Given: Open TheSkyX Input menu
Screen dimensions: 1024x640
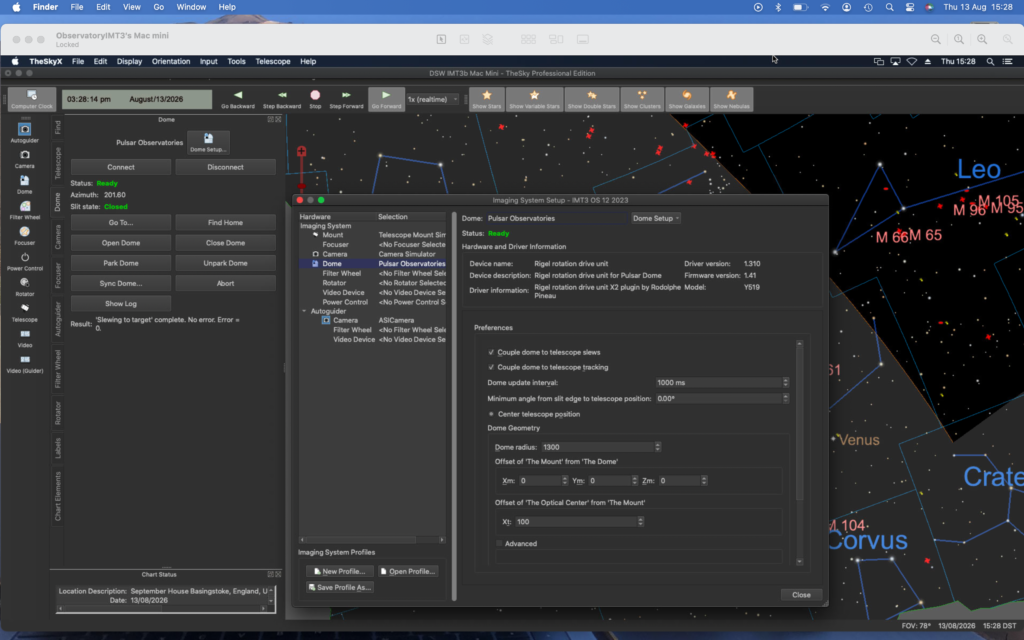Looking at the screenshot, I should pos(208,61).
